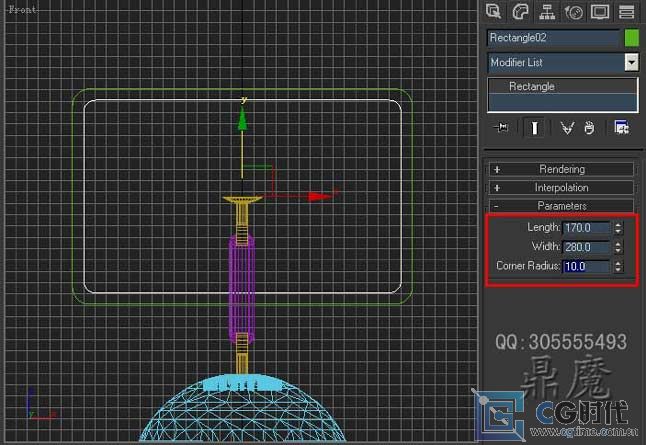The width and height of the screenshot is (646, 445).
Task: Click the Pin Stack icon
Action: pos(501,128)
